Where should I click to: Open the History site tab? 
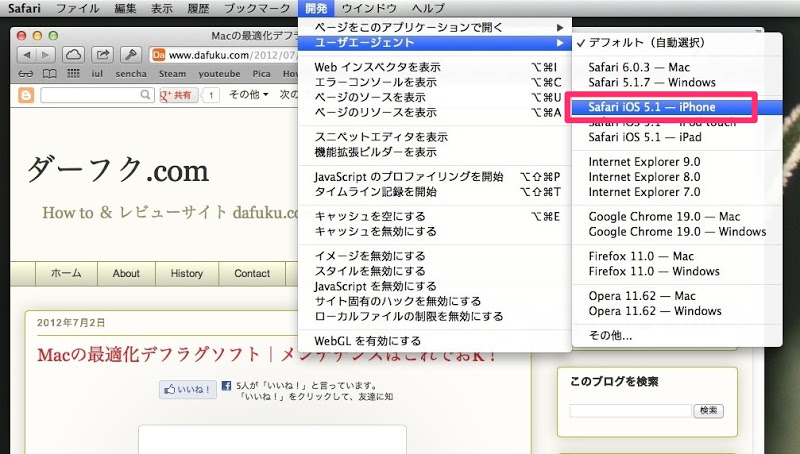click(x=187, y=273)
